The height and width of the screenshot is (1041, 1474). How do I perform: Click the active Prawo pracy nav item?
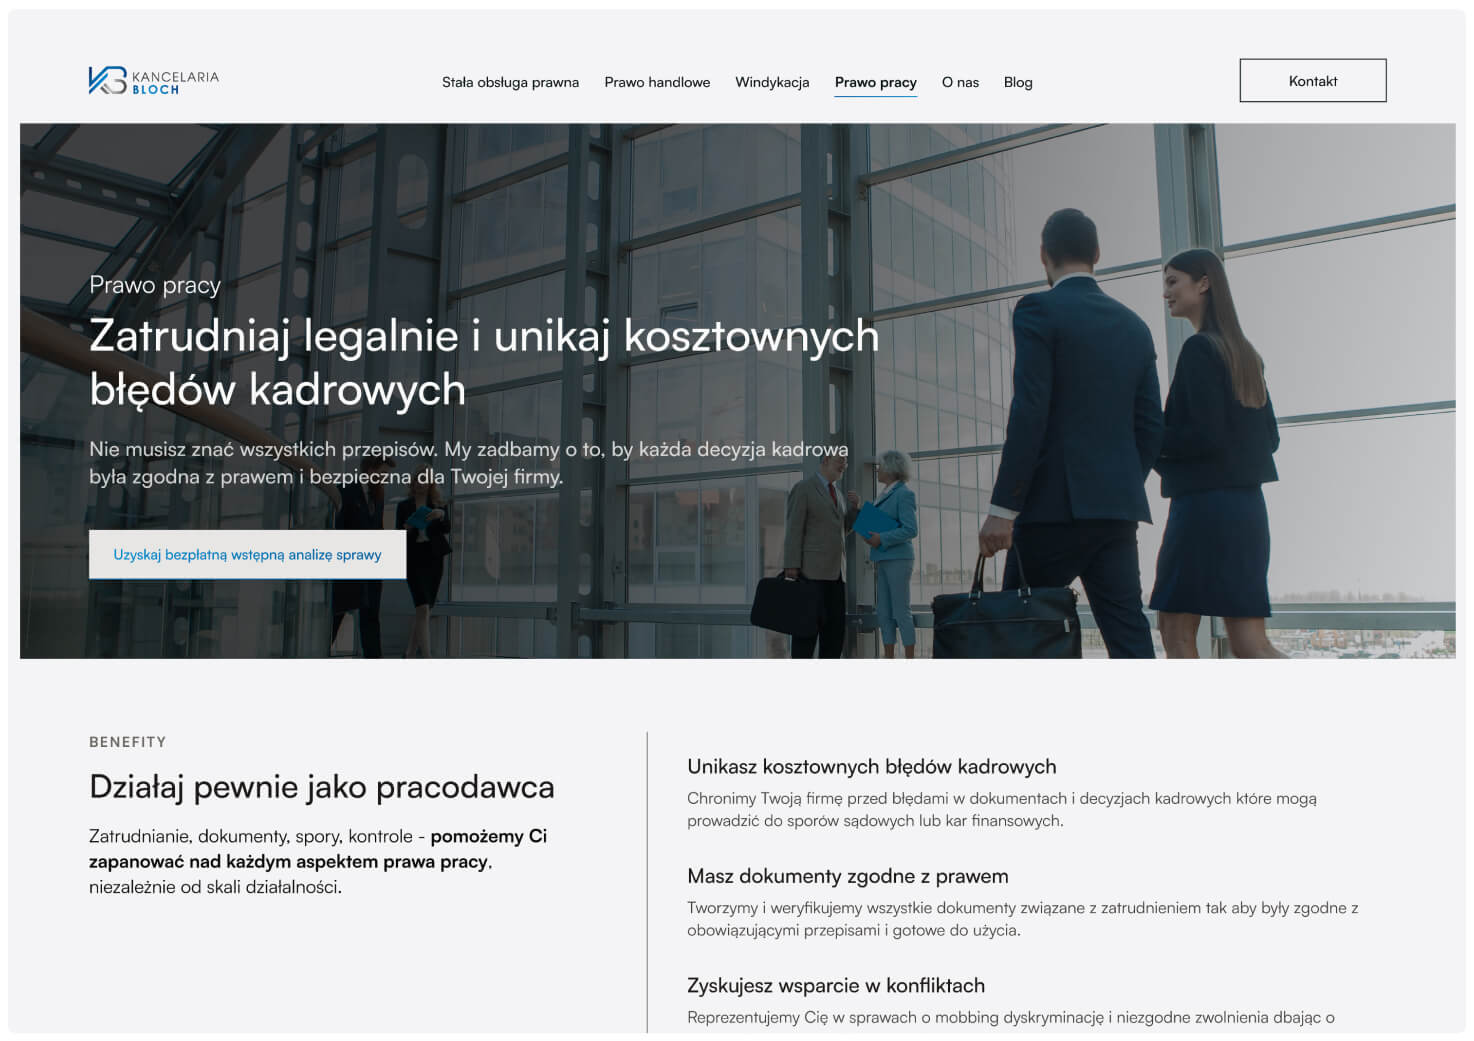pyautogui.click(x=875, y=82)
